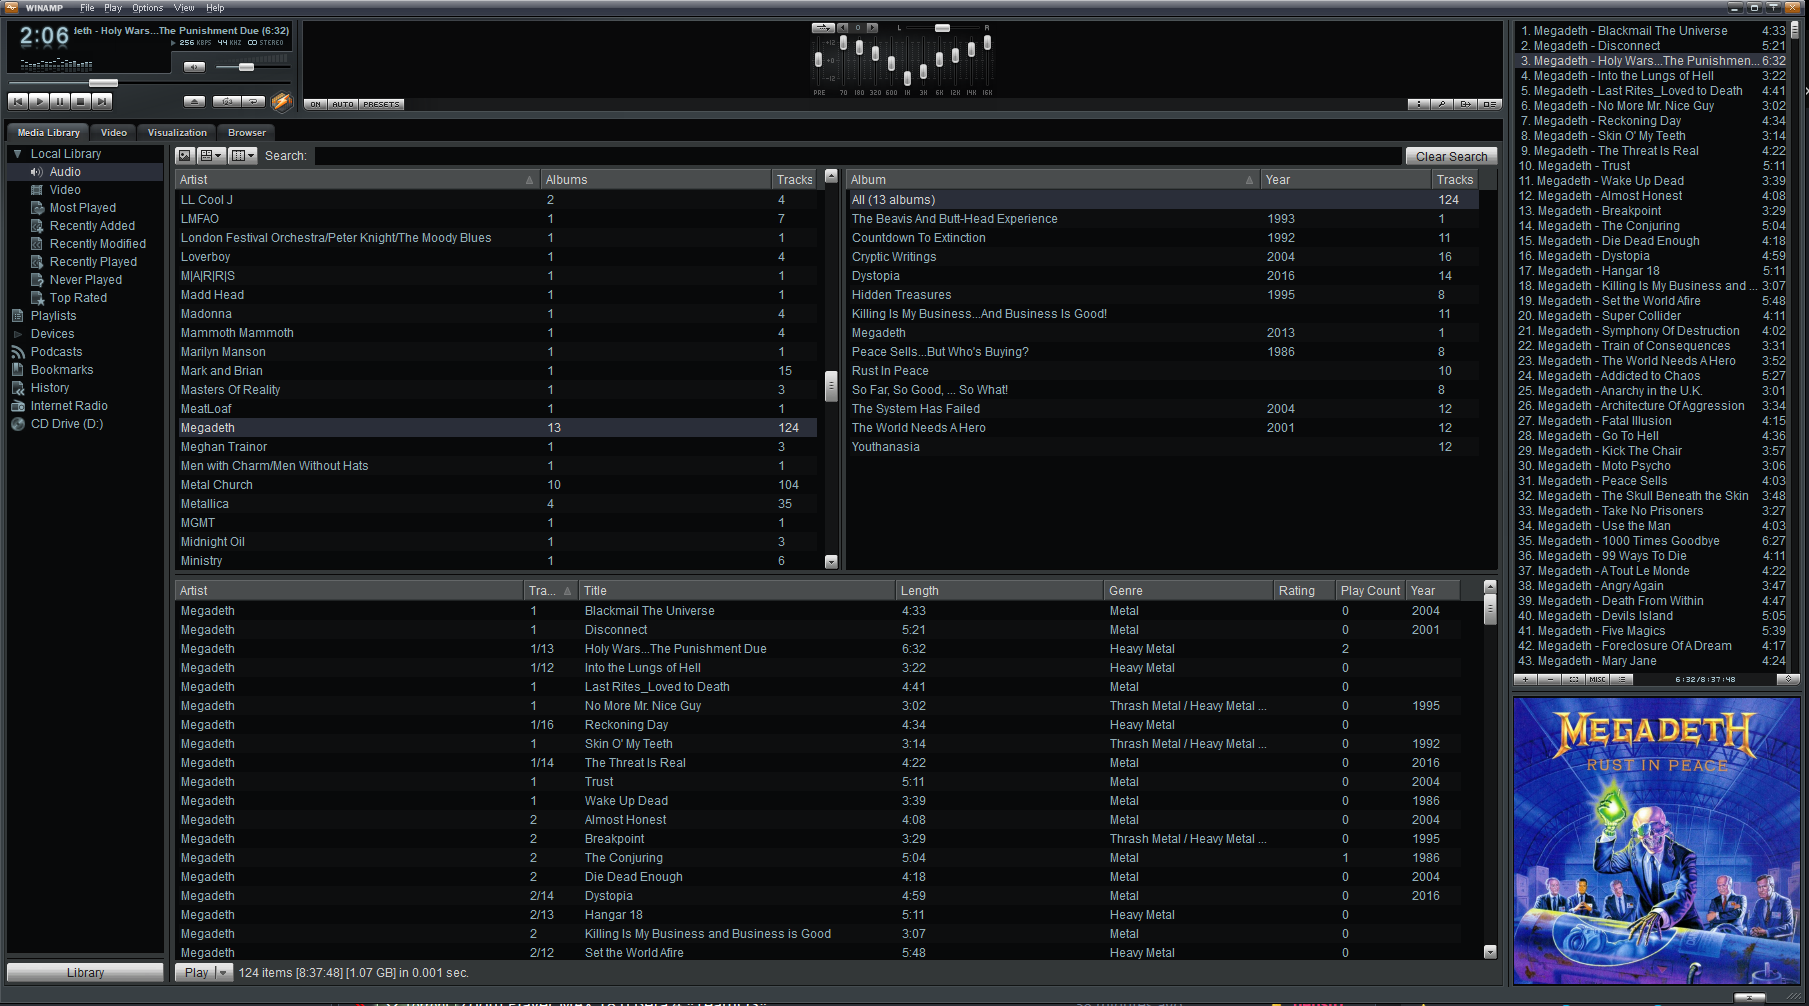Select Rust In Peace album
This screenshot has height=1006, width=1809.
click(1162, 371)
